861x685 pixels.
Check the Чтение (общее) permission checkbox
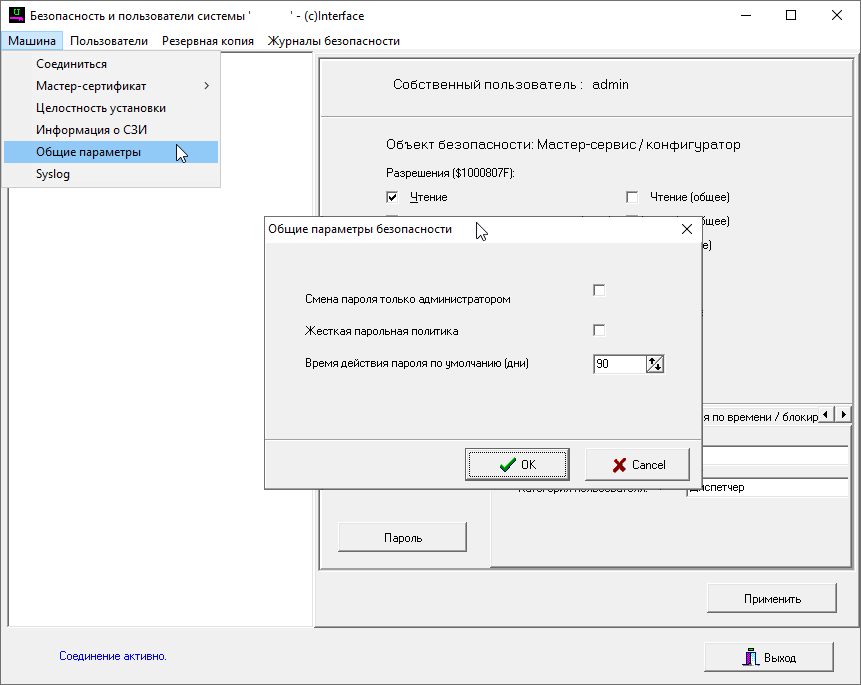coord(632,198)
